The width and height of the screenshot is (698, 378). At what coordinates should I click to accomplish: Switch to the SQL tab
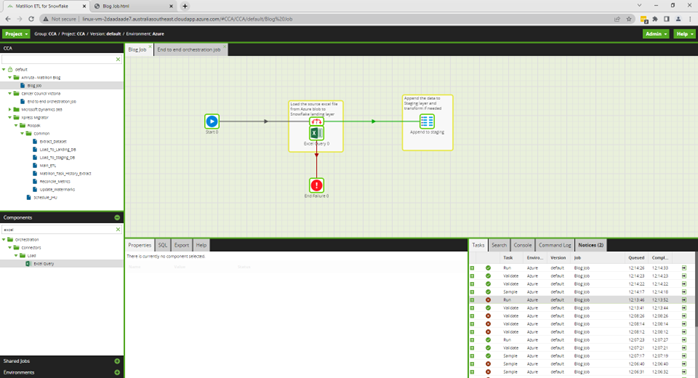click(x=162, y=245)
